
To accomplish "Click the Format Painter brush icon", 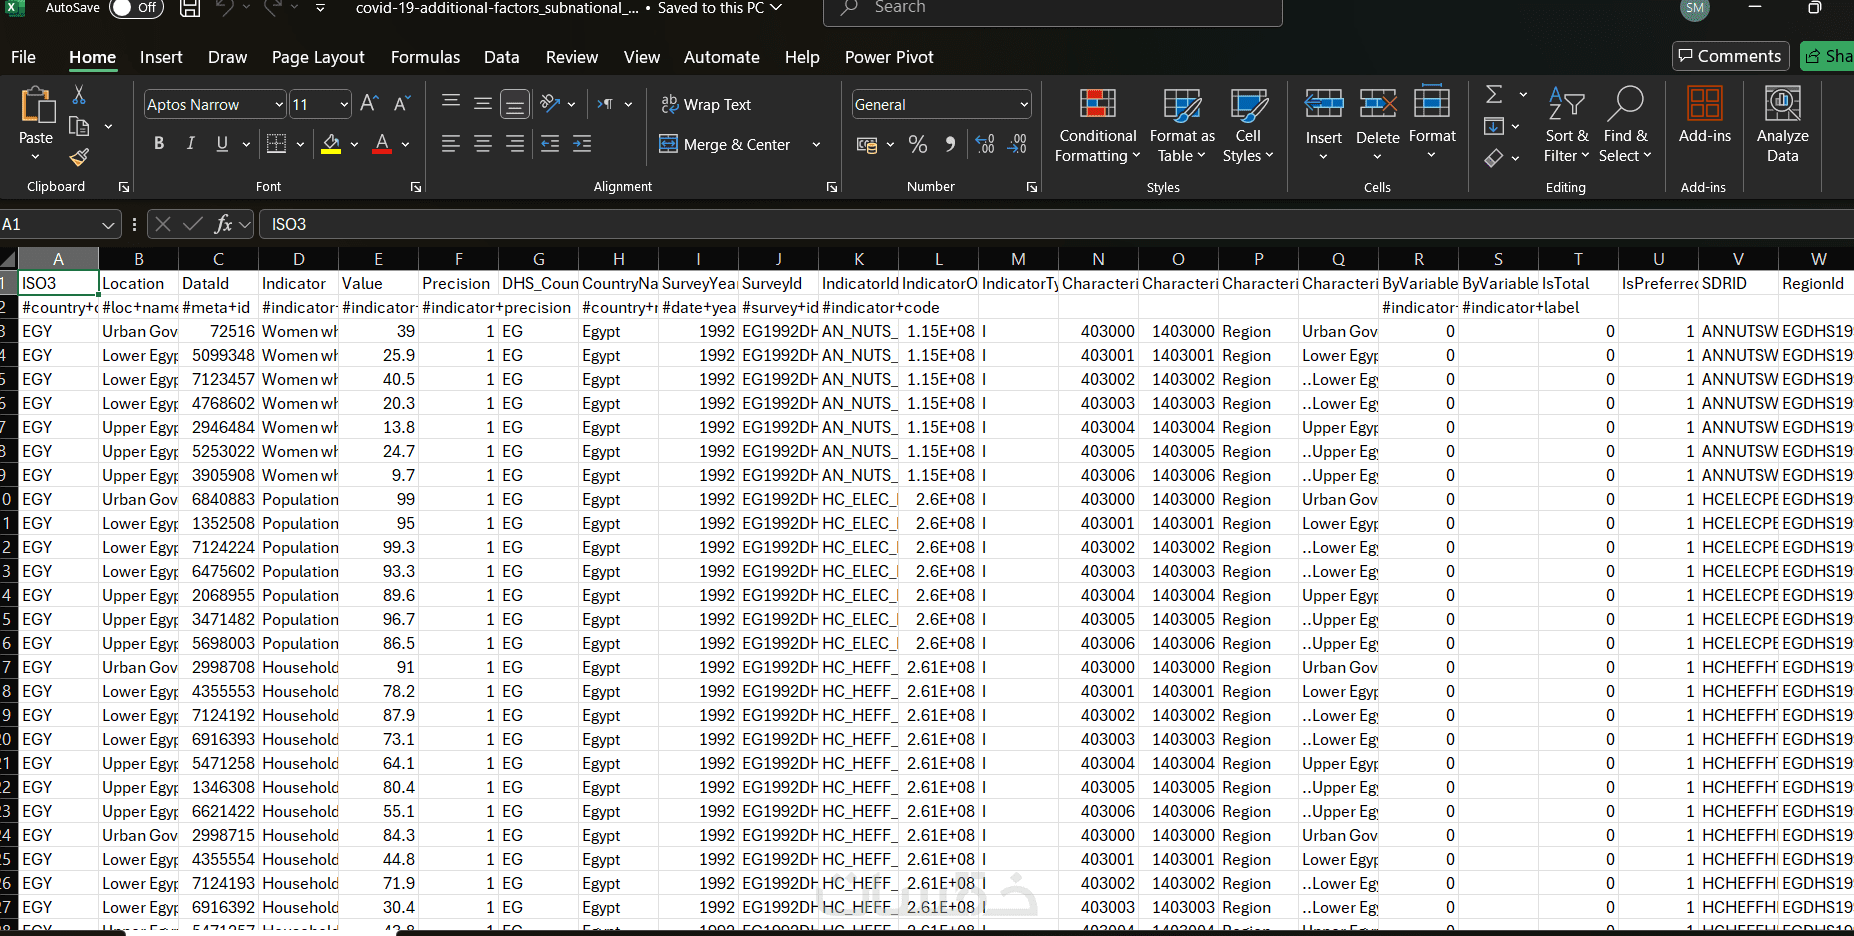I will 79,157.
